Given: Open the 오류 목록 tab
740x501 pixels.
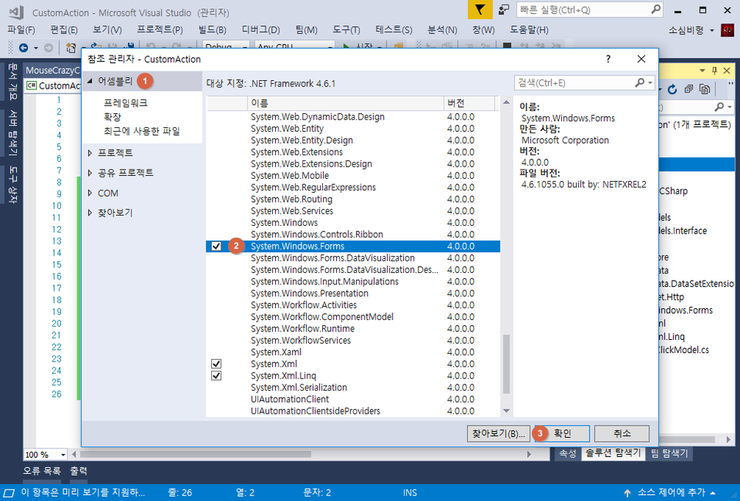Looking at the screenshot, I should click(42, 471).
